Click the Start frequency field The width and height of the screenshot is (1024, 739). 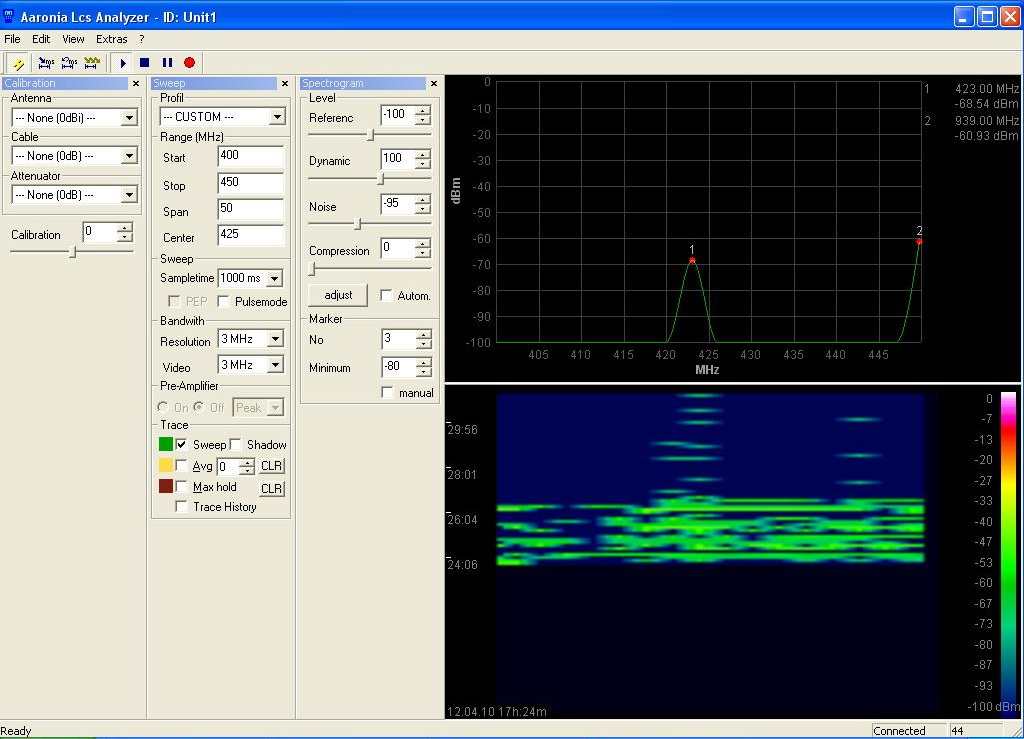tap(251, 157)
